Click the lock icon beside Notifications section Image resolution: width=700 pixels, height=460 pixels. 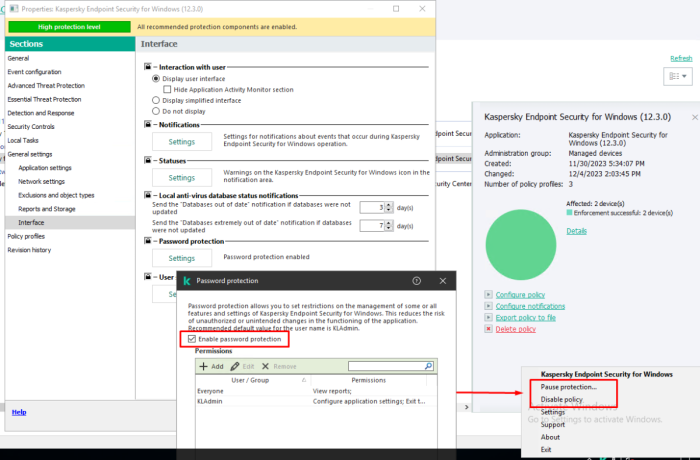[147, 125]
